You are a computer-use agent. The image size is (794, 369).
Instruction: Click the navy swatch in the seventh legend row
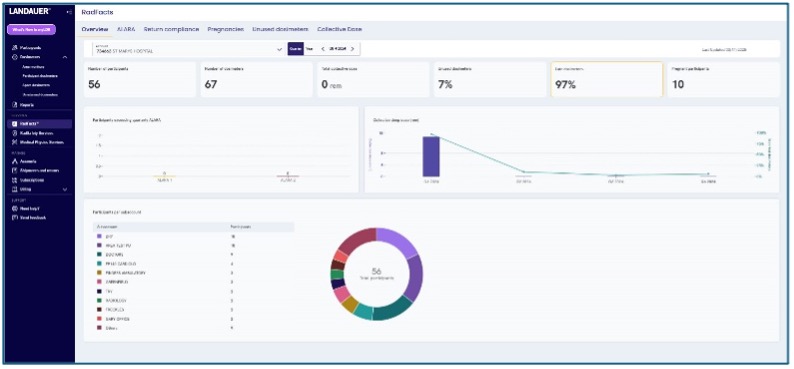[x=100, y=292]
